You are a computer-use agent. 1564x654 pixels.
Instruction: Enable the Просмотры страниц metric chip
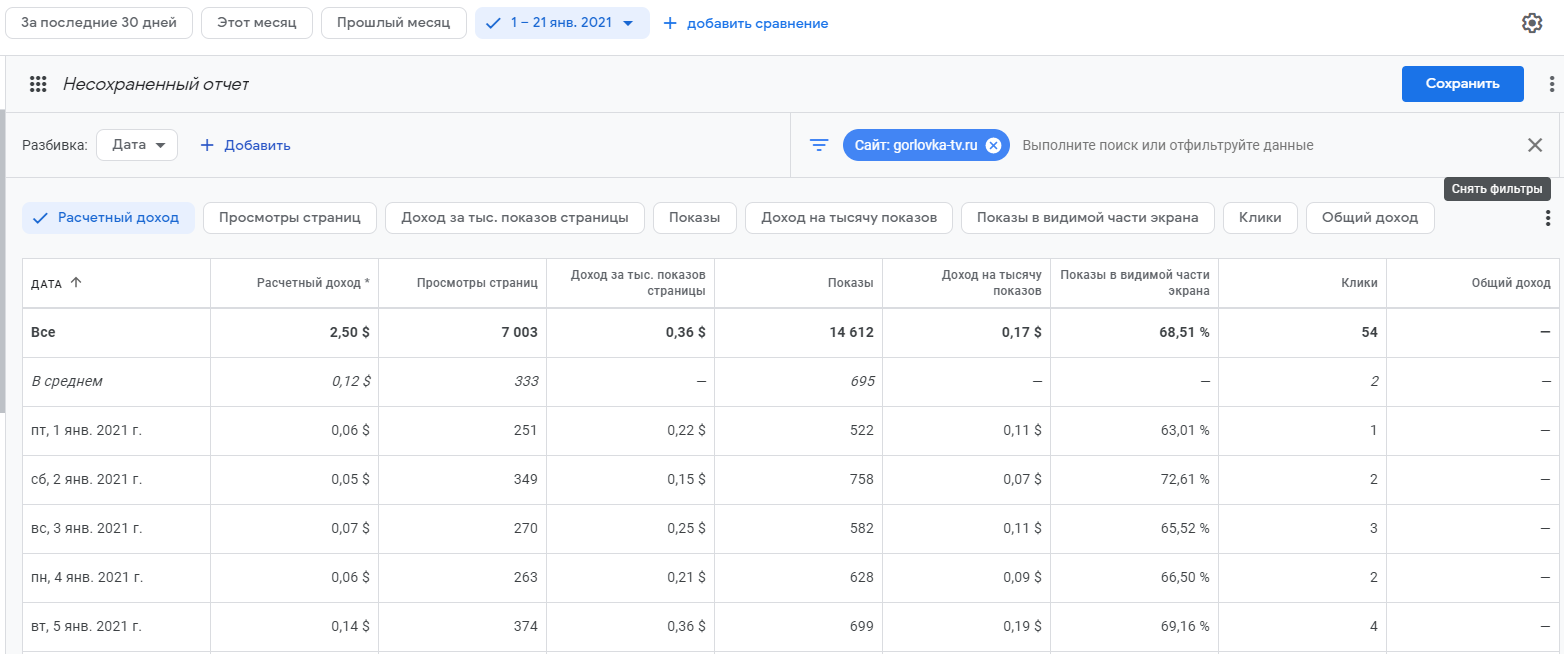(x=289, y=218)
